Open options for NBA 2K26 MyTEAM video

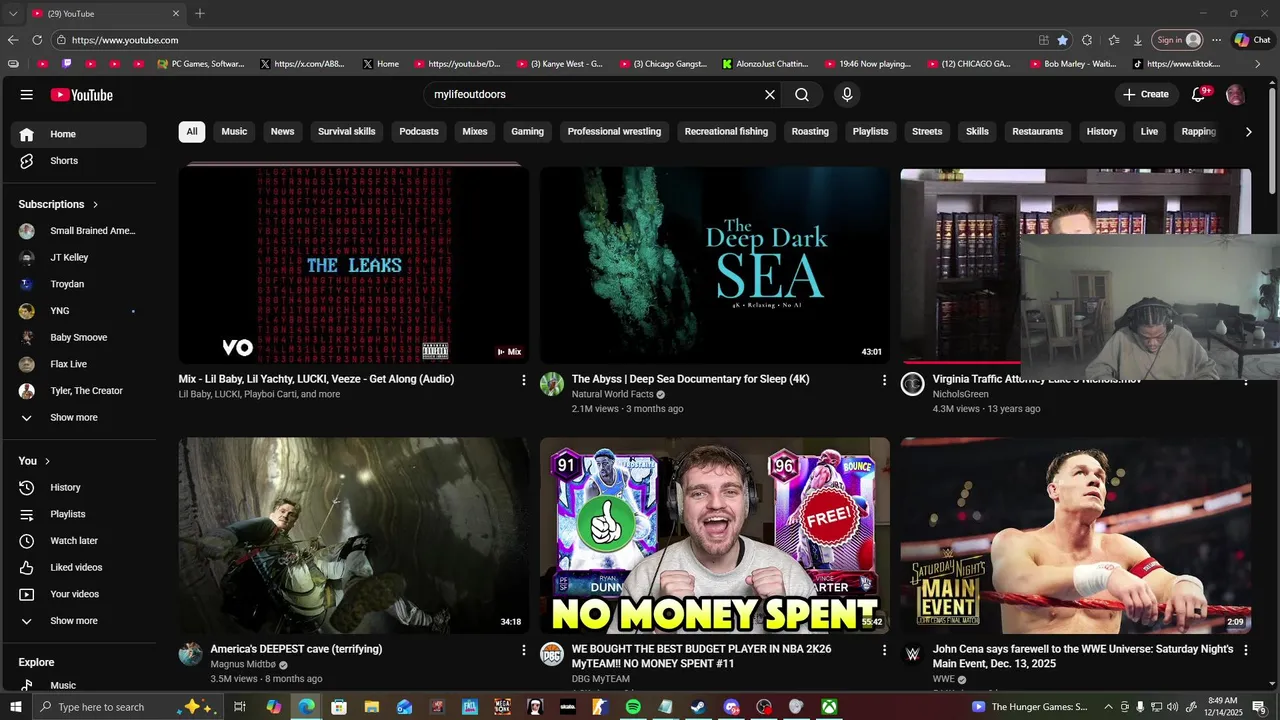click(x=884, y=650)
